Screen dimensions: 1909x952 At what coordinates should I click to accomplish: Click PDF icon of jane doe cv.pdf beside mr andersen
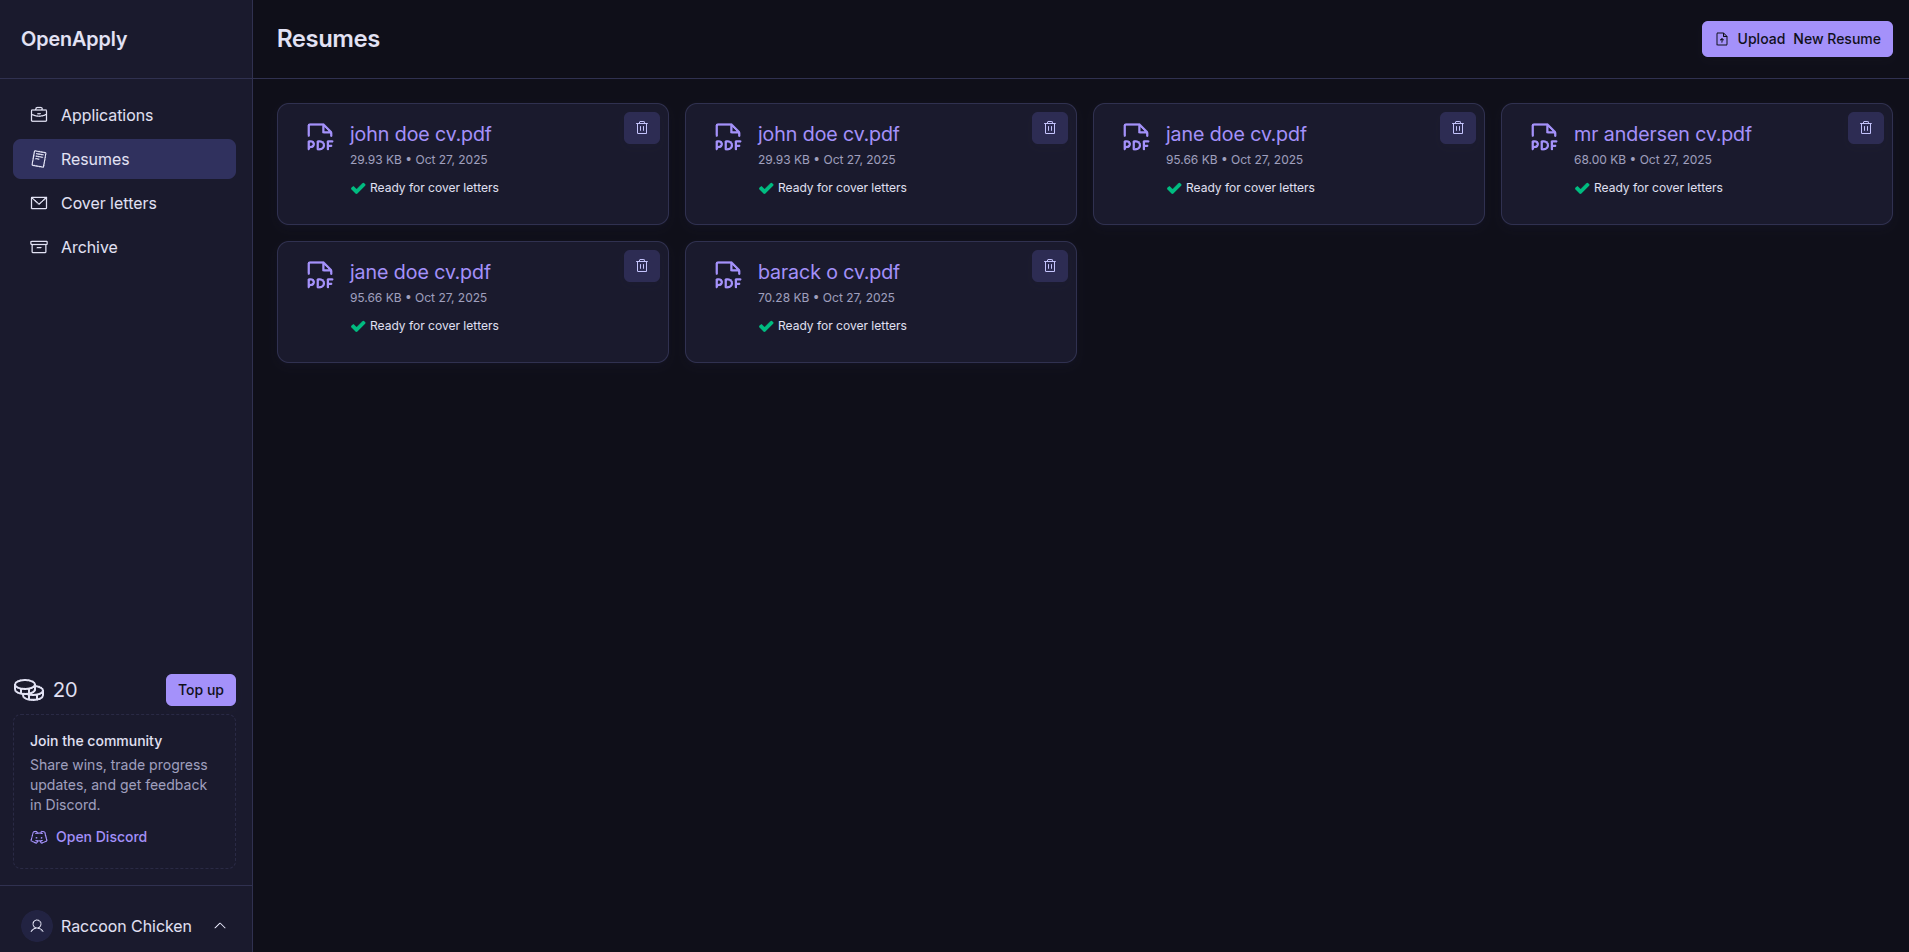(1136, 137)
